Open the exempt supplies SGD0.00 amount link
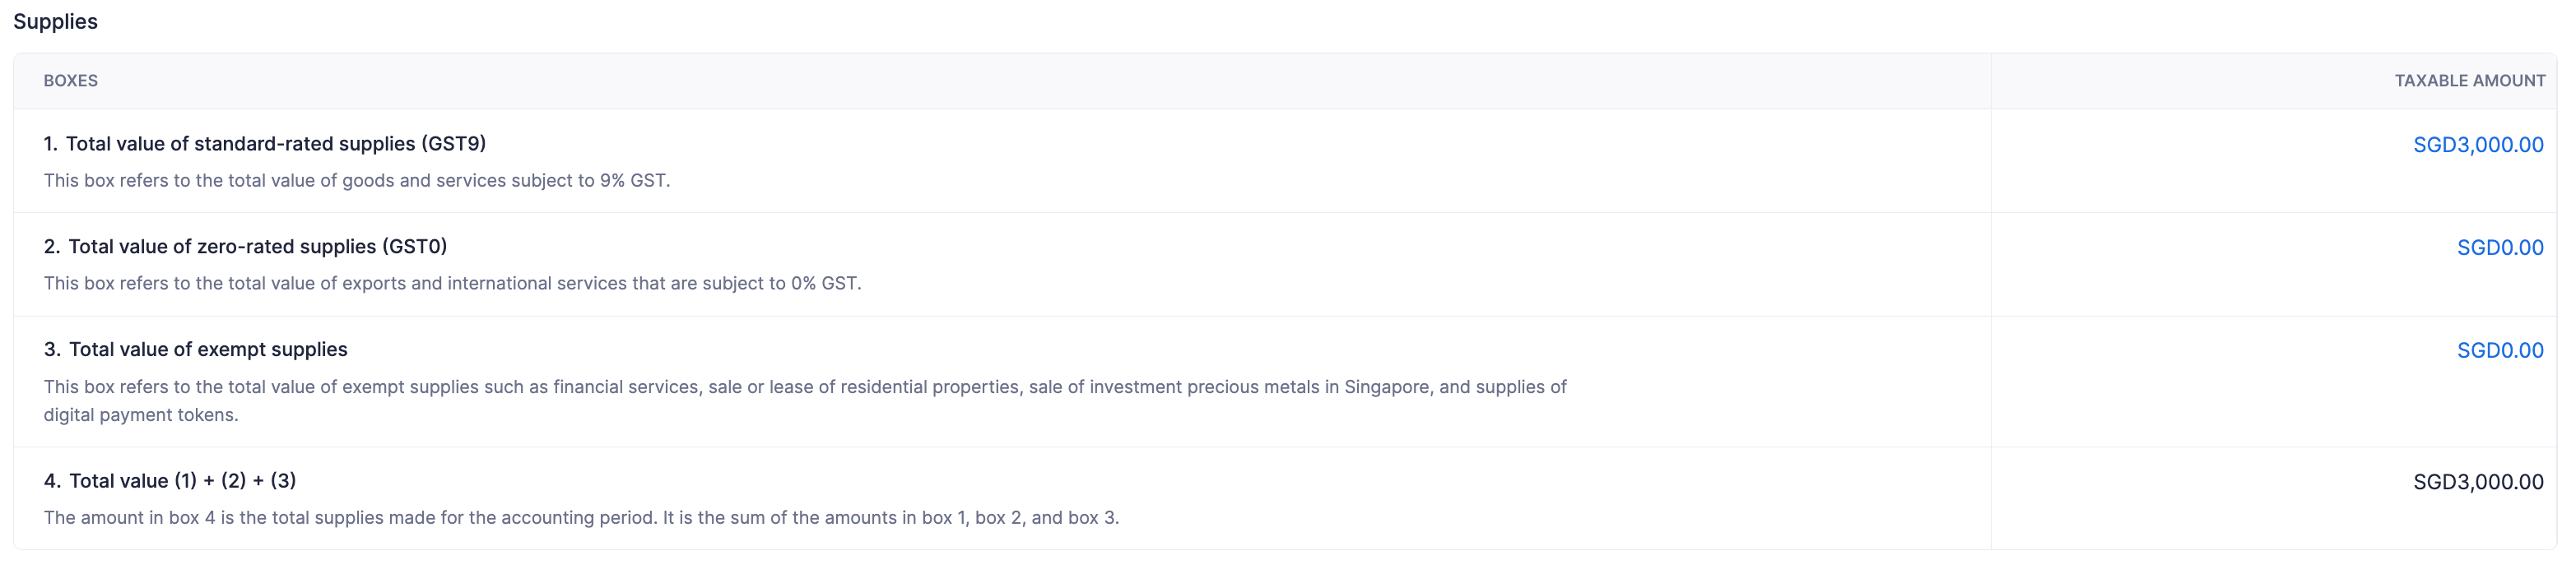Screen dimensions: 2576x574 [x=2499, y=351]
